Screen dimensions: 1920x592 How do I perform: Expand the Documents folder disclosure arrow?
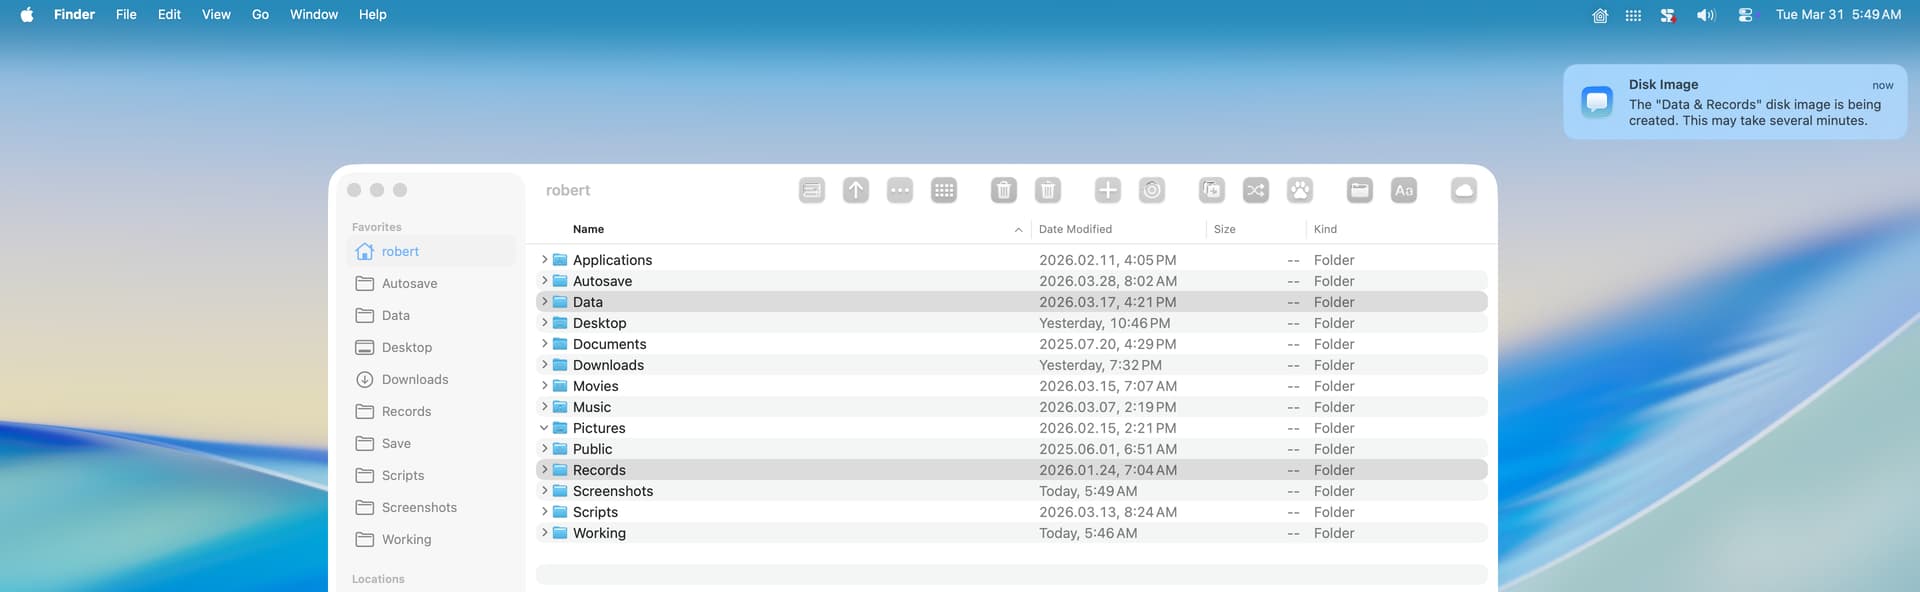544,344
